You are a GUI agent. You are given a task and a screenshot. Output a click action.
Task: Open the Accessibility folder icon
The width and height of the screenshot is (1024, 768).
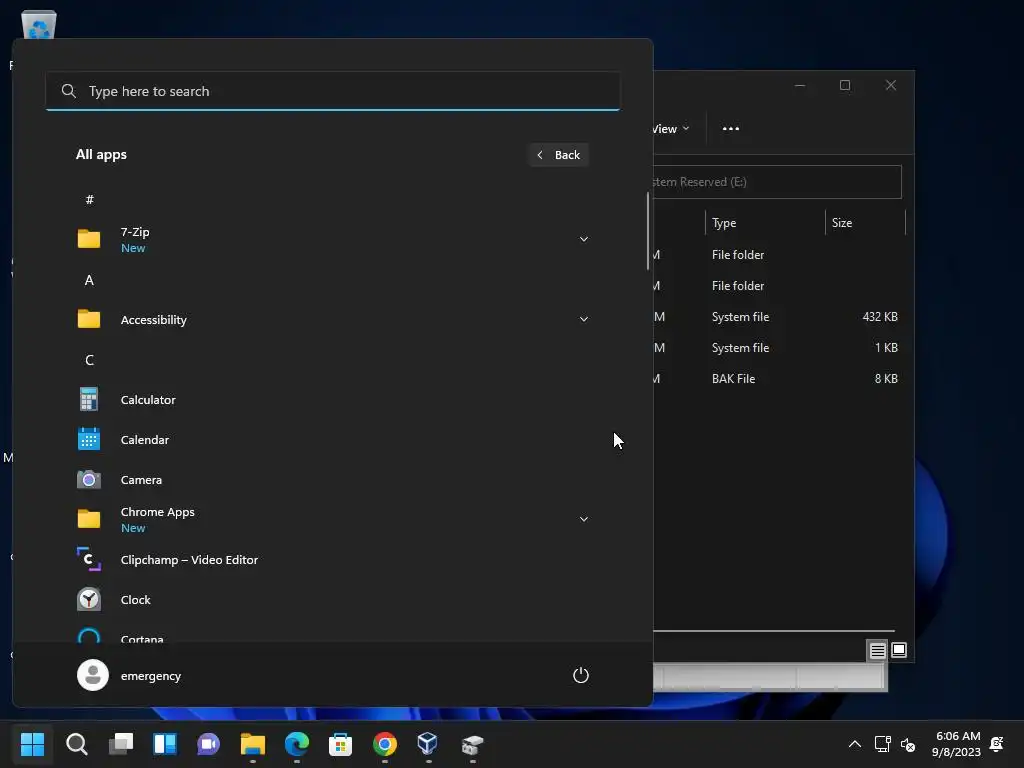(x=89, y=319)
